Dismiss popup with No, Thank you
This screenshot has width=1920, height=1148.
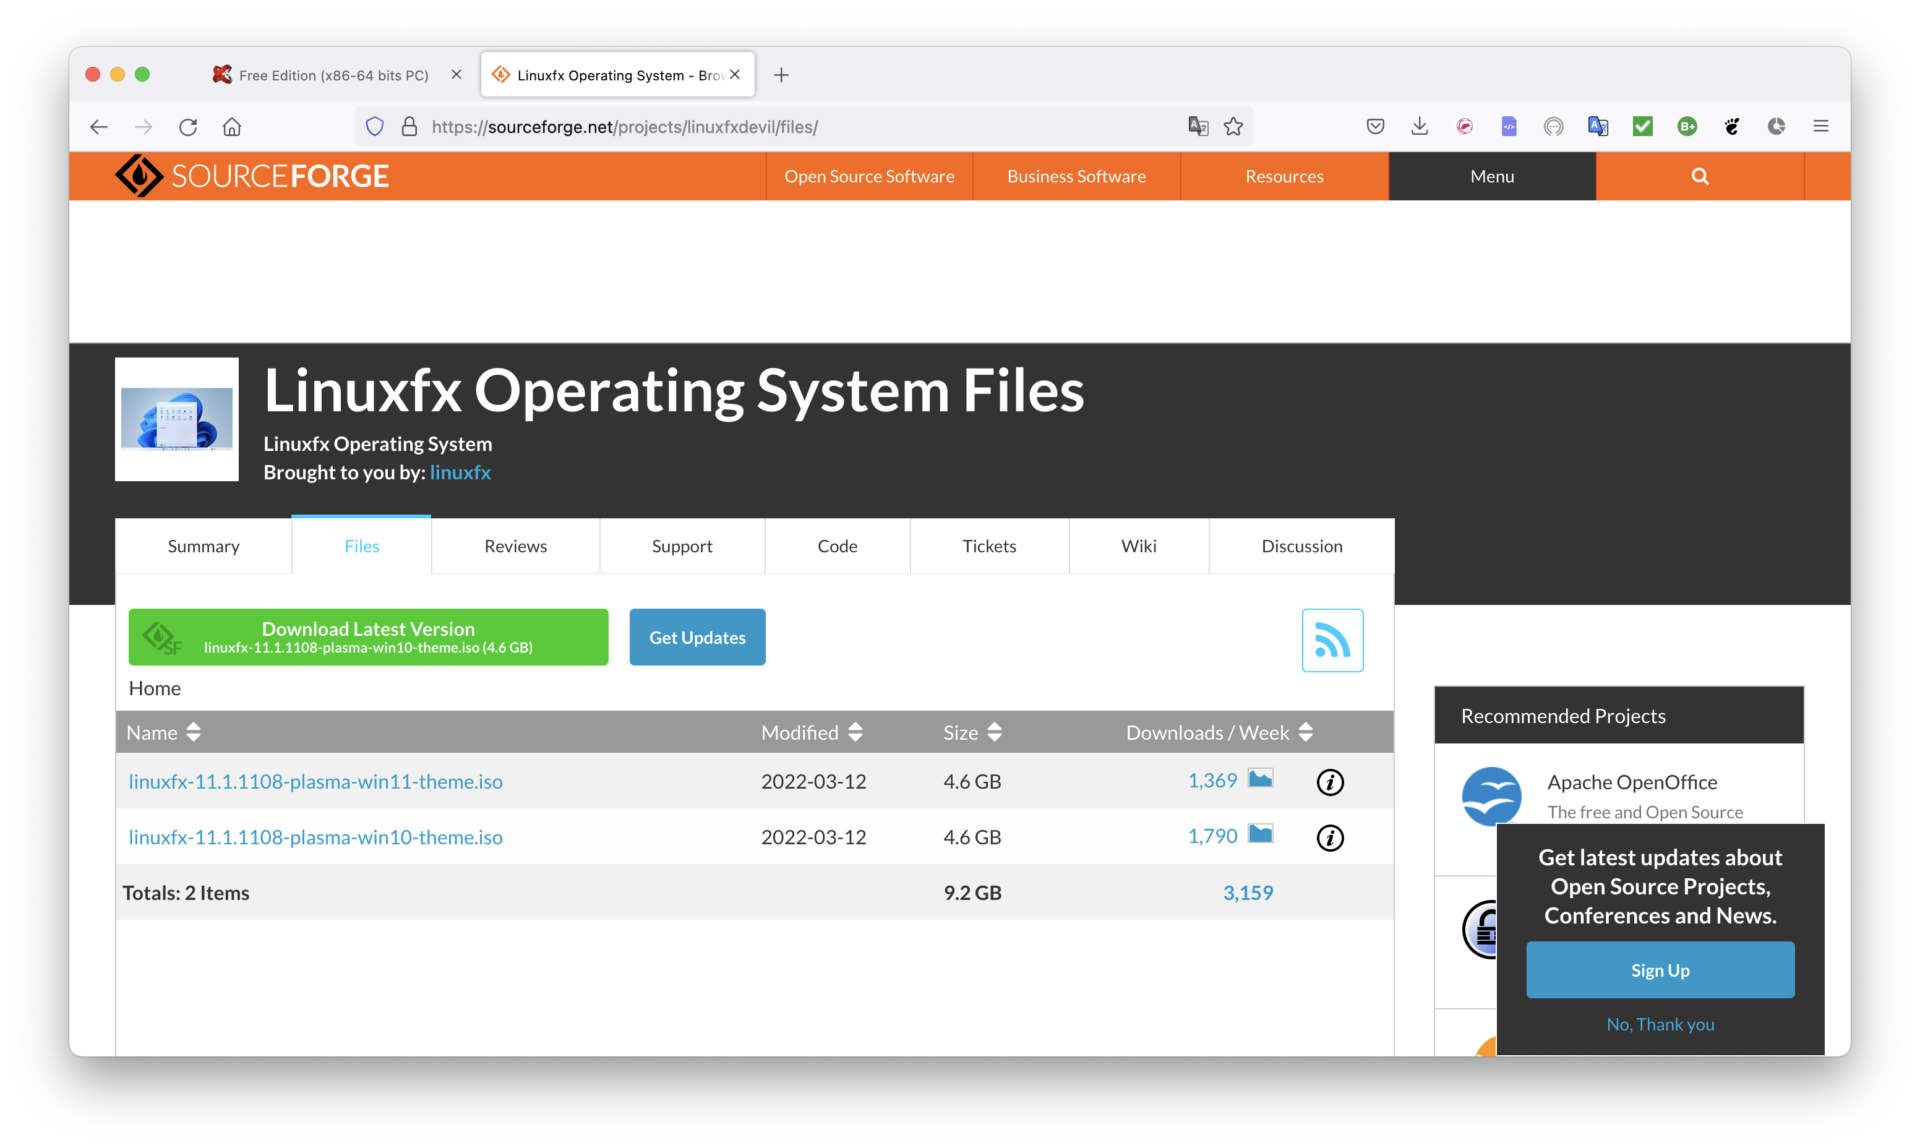click(1660, 1025)
